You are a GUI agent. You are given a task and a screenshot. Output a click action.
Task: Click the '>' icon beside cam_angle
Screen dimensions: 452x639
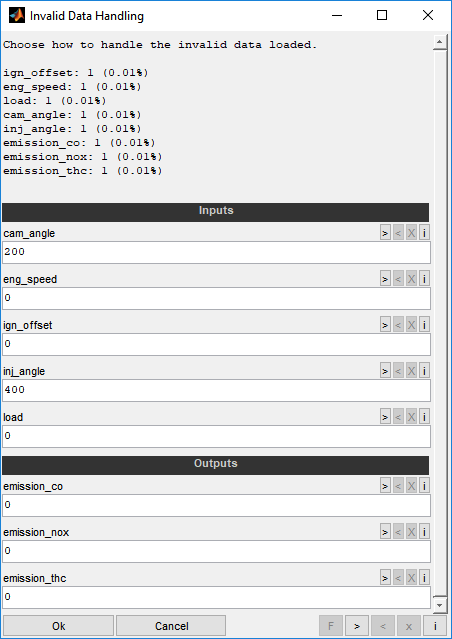pos(385,233)
